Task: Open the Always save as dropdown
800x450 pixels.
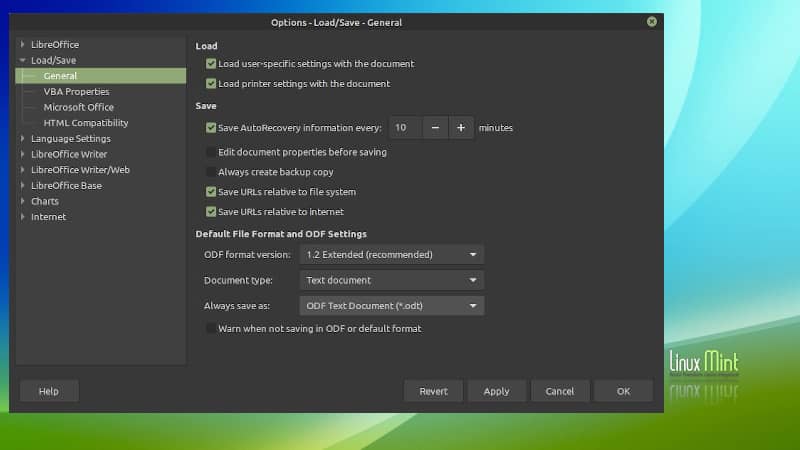Action: point(391,306)
